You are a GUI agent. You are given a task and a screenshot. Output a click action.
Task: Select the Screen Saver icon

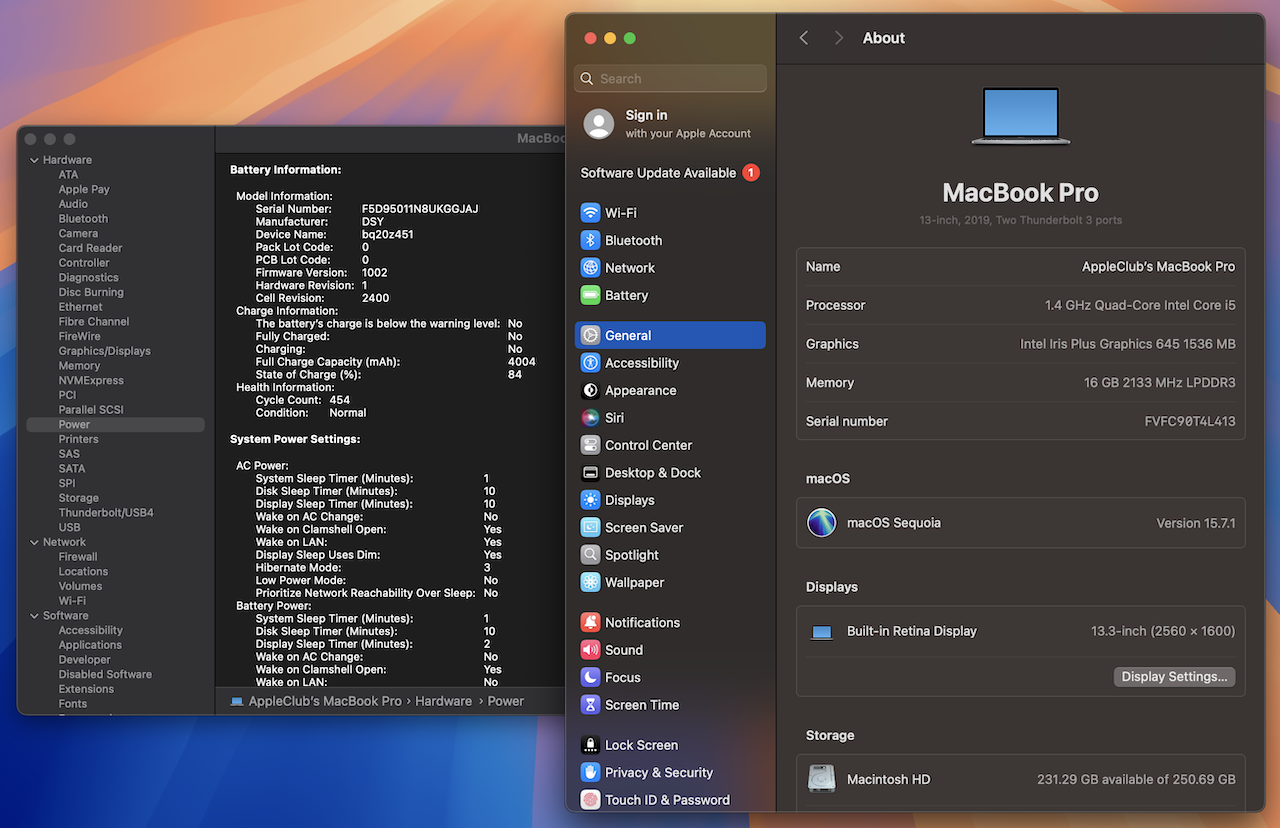tap(590, 528)
